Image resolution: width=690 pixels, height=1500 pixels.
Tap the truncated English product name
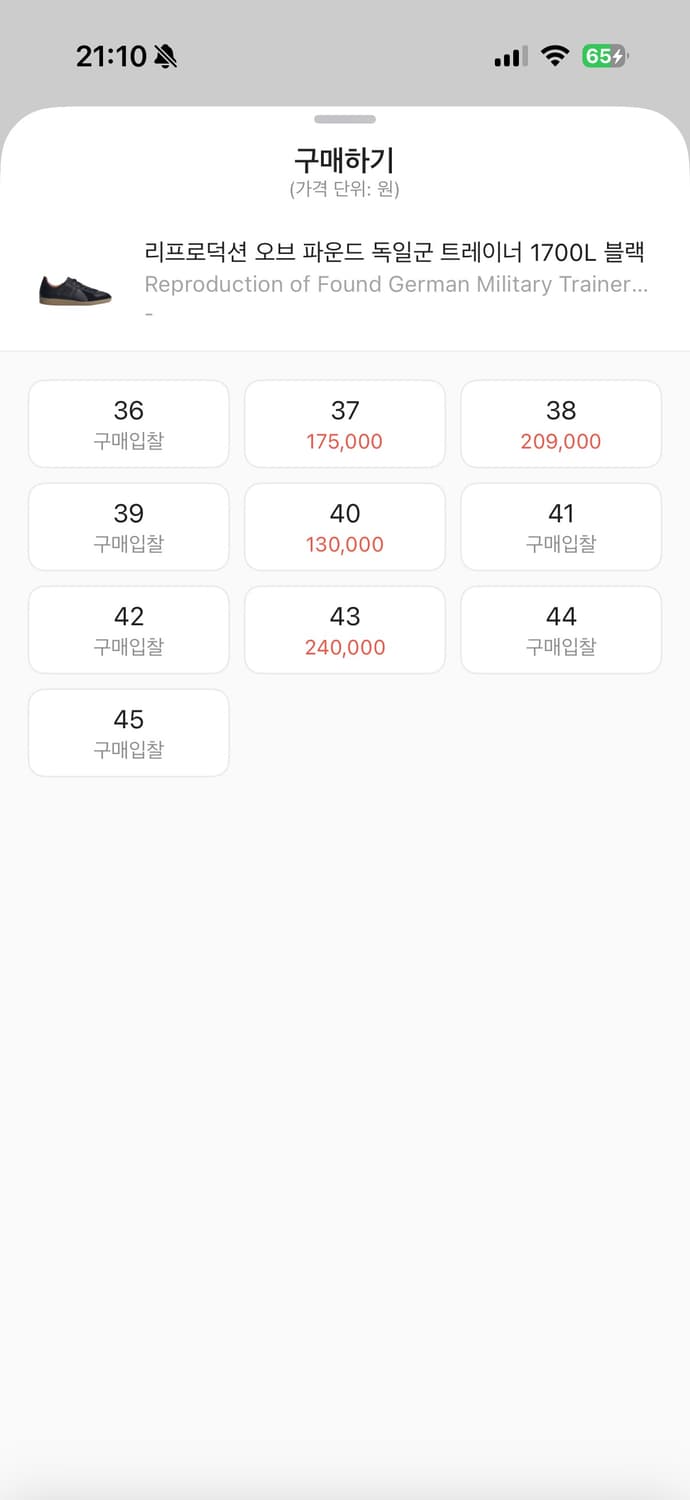[397, 285]
